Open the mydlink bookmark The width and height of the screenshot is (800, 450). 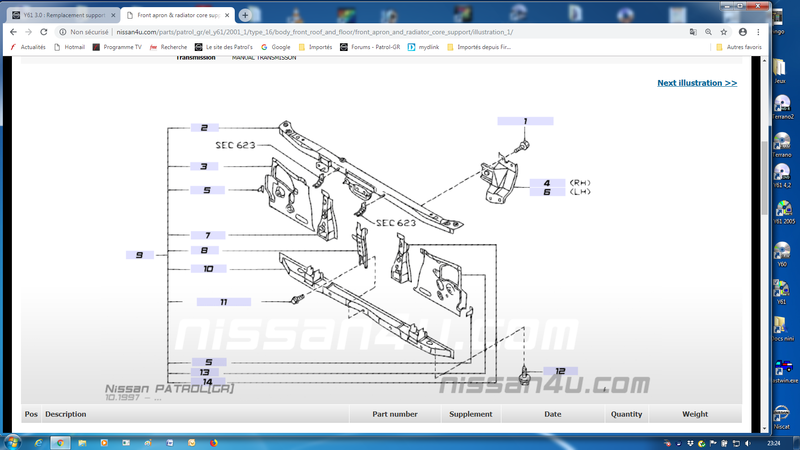click(x=423, y=47)
